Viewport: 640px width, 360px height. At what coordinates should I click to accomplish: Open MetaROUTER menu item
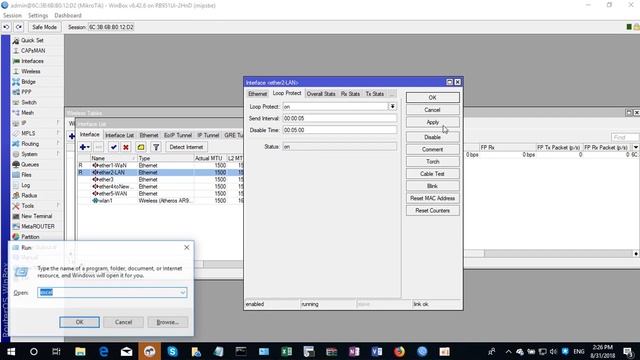pyautogui.click(x=38, y=227)
